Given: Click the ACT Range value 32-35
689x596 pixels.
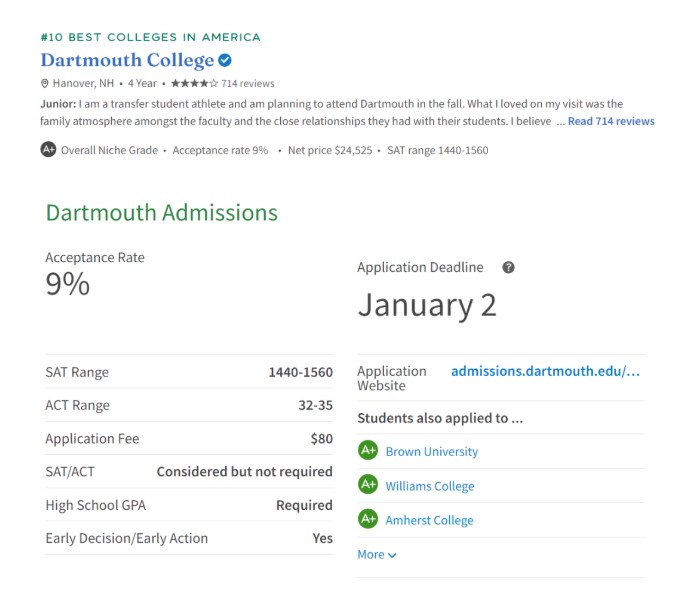Looking at the screenshot, I should coord(315,405).
